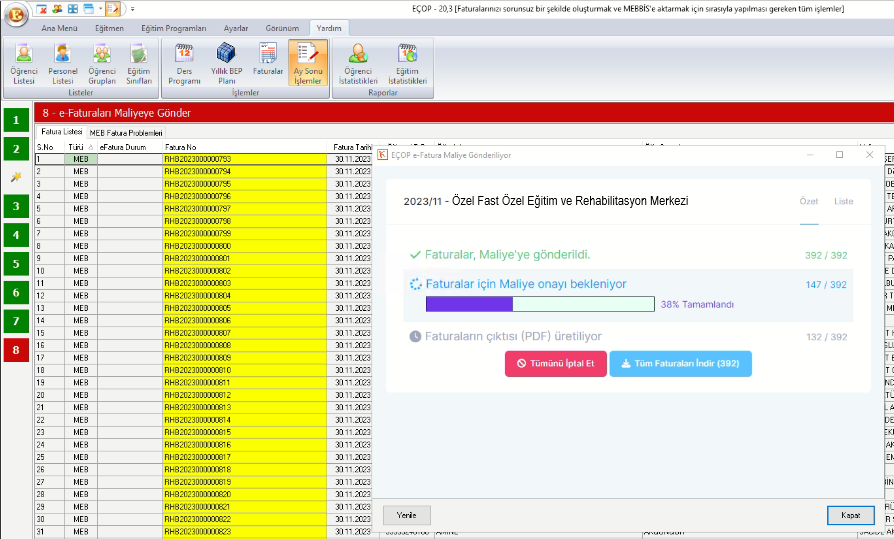Open the Customize Quick Access Toolbar arrow
The width and height of the screenshot is (894, 539).
click(132, 9)
